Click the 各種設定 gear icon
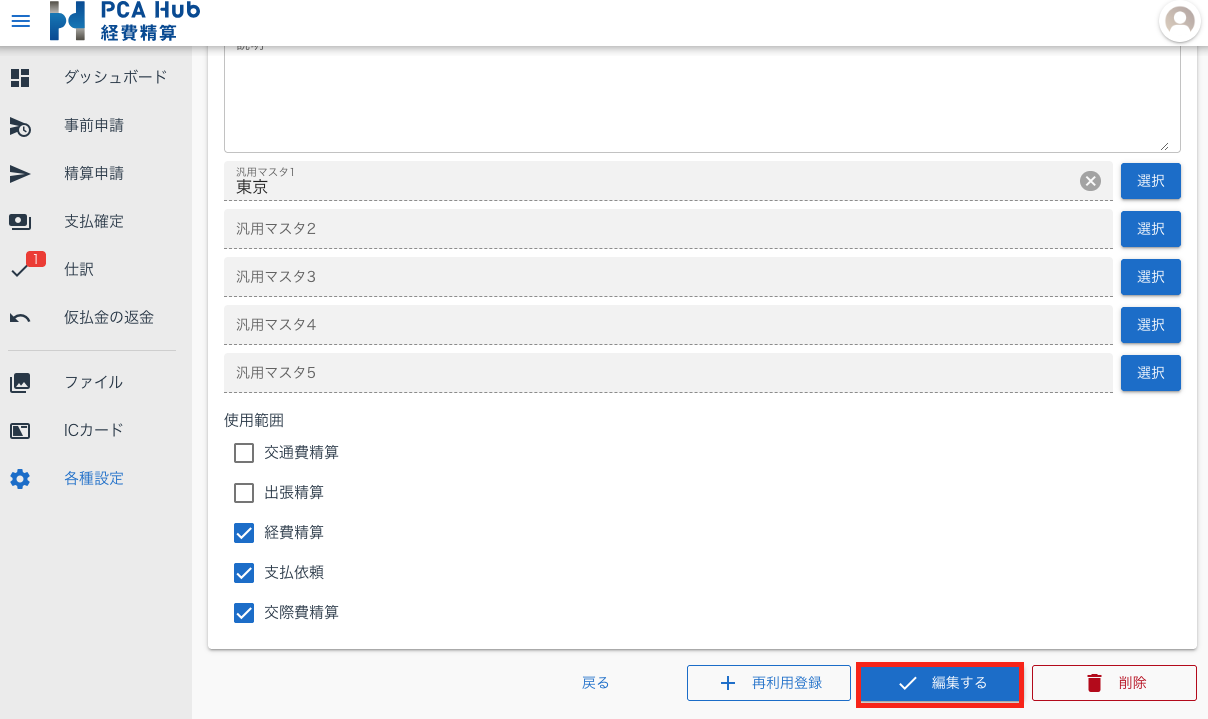The height and width of the screenshot is (719, 1208). tap(20, 479)
